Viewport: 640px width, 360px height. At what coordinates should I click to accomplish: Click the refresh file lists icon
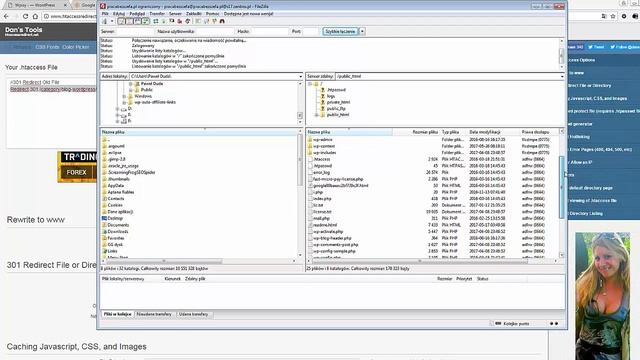pos(156,21)
